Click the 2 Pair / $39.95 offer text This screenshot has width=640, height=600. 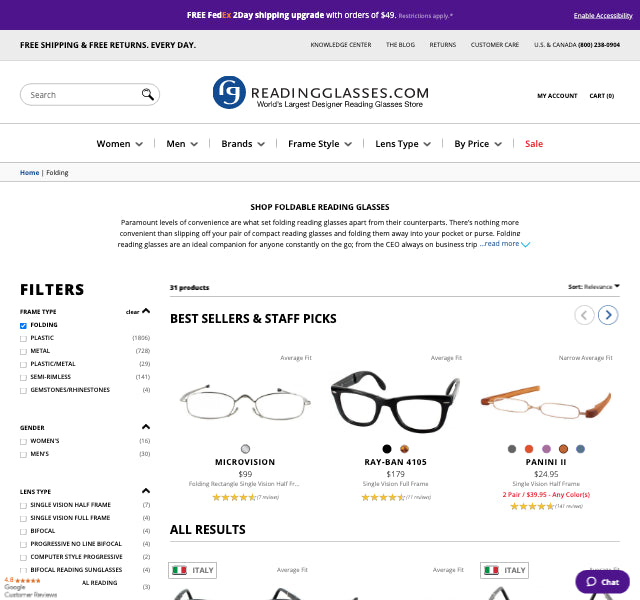(x=546, y=495)
